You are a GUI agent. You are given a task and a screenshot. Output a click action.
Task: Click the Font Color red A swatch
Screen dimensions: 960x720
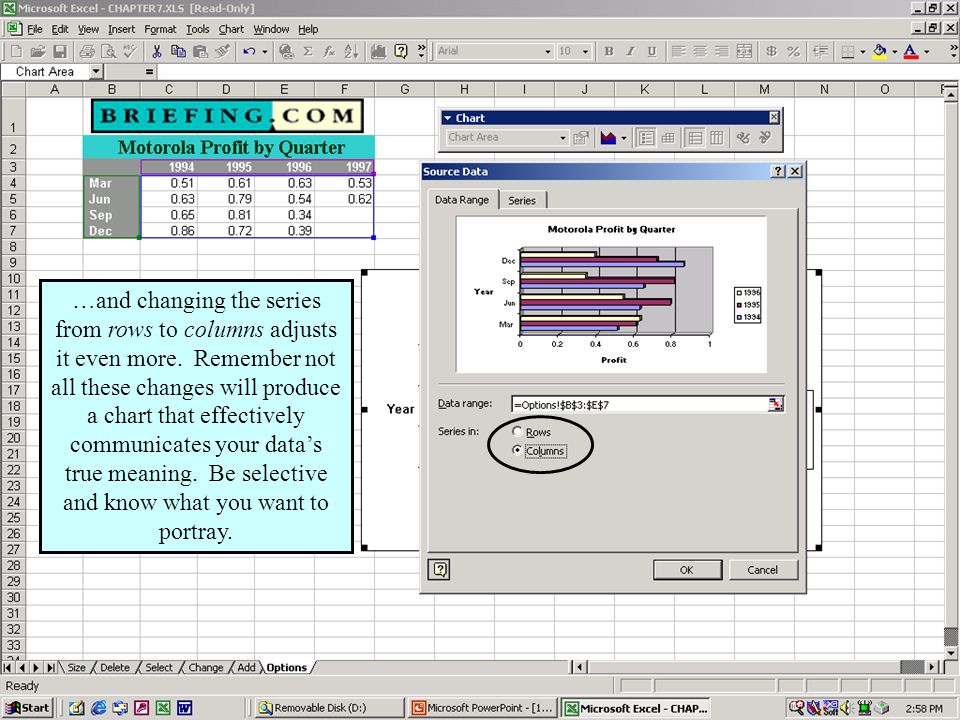coord(911,51)
